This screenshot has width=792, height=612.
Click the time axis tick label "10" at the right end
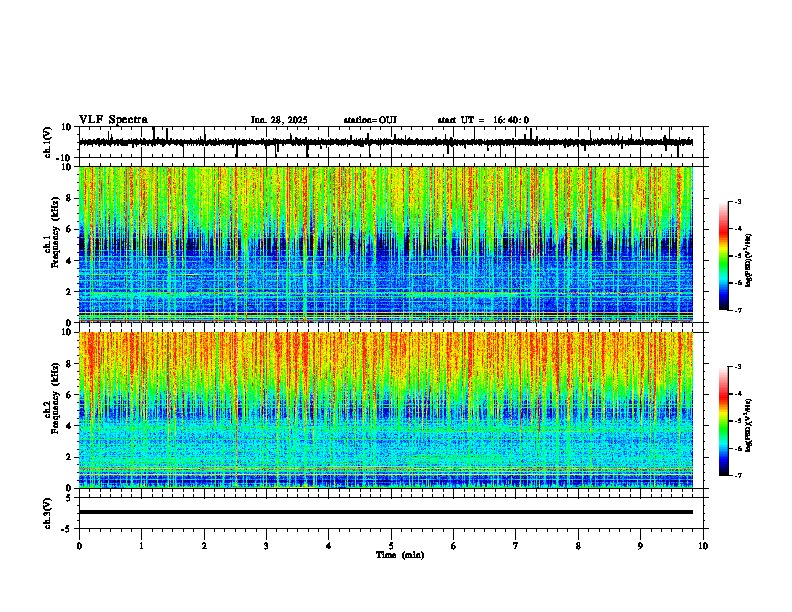[703, 546]
